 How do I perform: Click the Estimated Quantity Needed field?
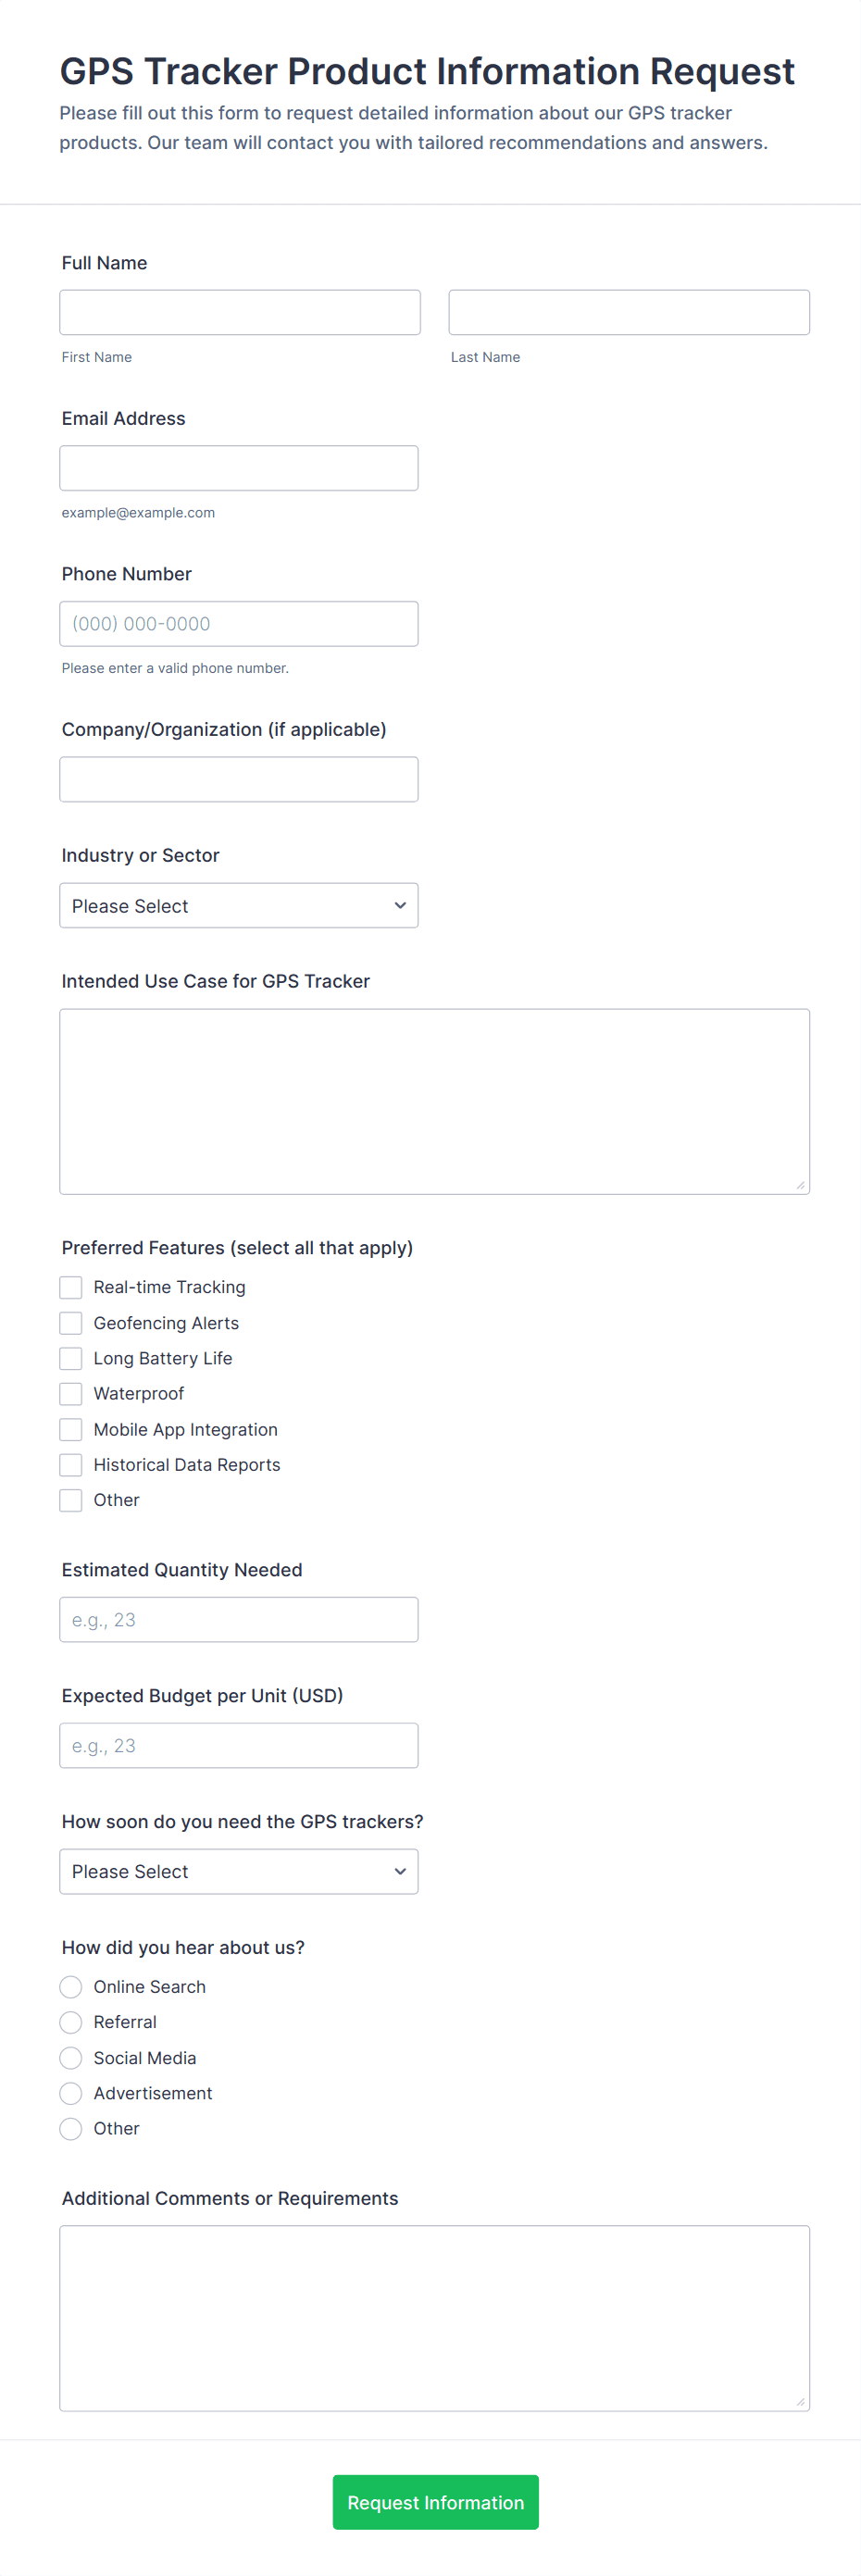[x=238, y=1619]
